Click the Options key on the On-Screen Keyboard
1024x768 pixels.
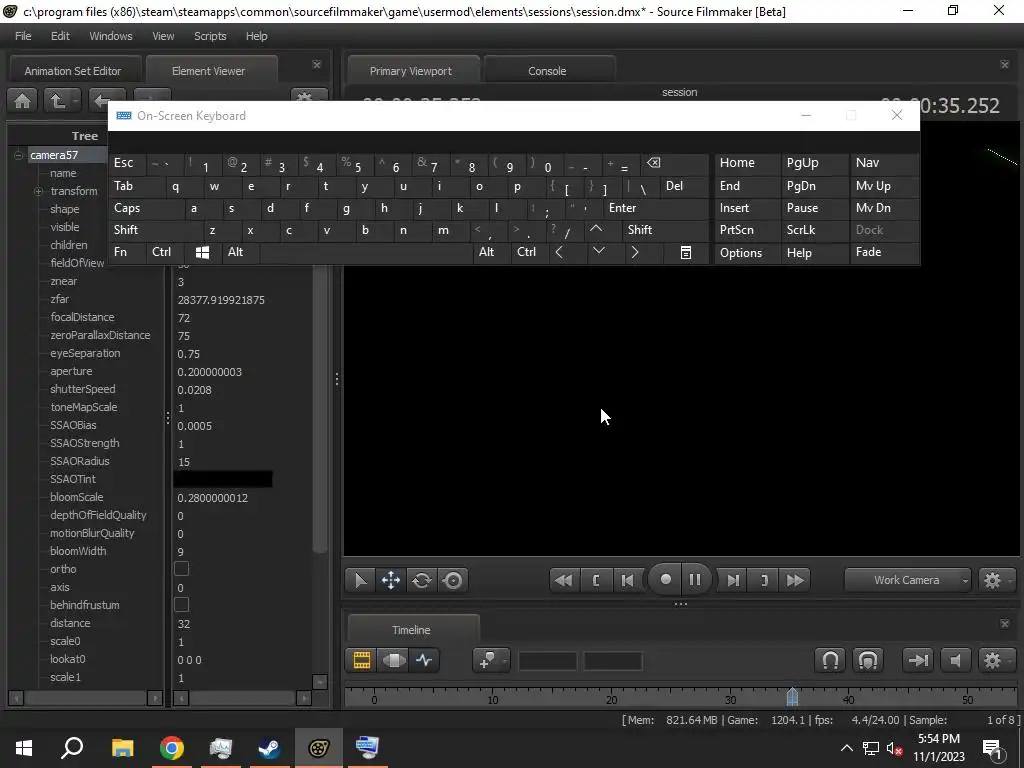(x=747, y=253)
